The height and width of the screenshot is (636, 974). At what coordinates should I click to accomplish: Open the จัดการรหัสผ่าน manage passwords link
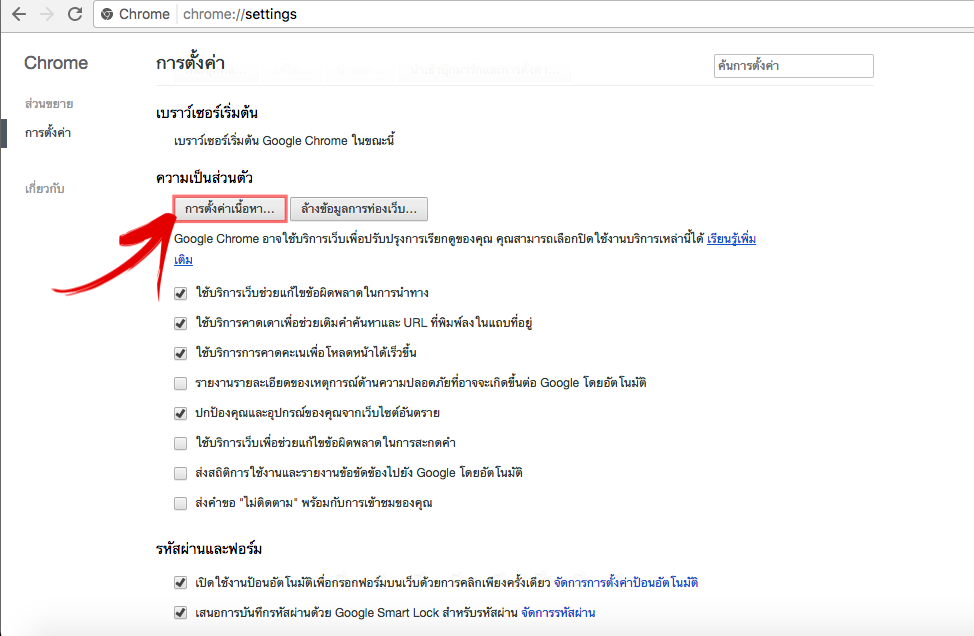pyautogui.click(x=558, y=613)
